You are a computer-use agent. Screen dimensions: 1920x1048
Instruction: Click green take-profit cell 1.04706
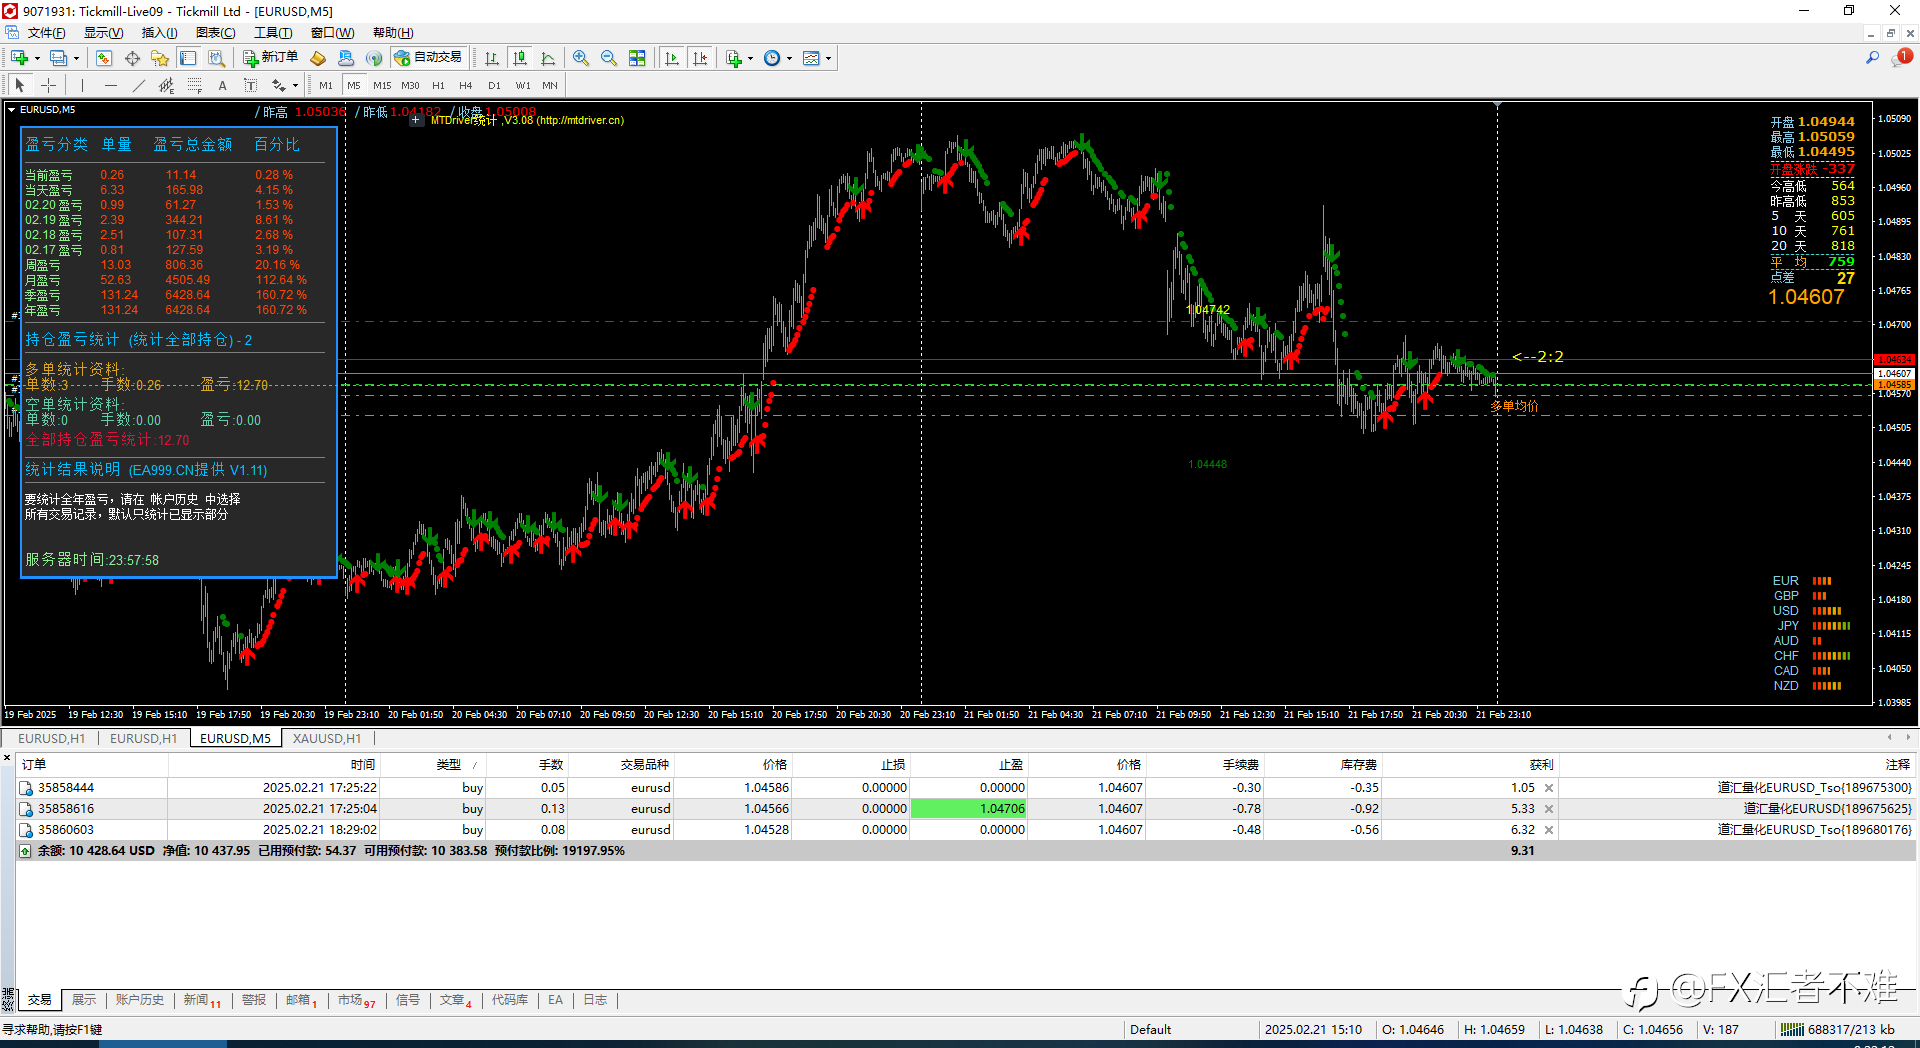click(969, 809)
